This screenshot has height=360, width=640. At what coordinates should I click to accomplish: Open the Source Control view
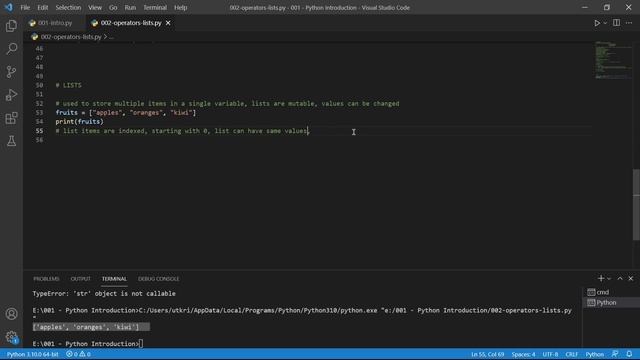(11, 72)
